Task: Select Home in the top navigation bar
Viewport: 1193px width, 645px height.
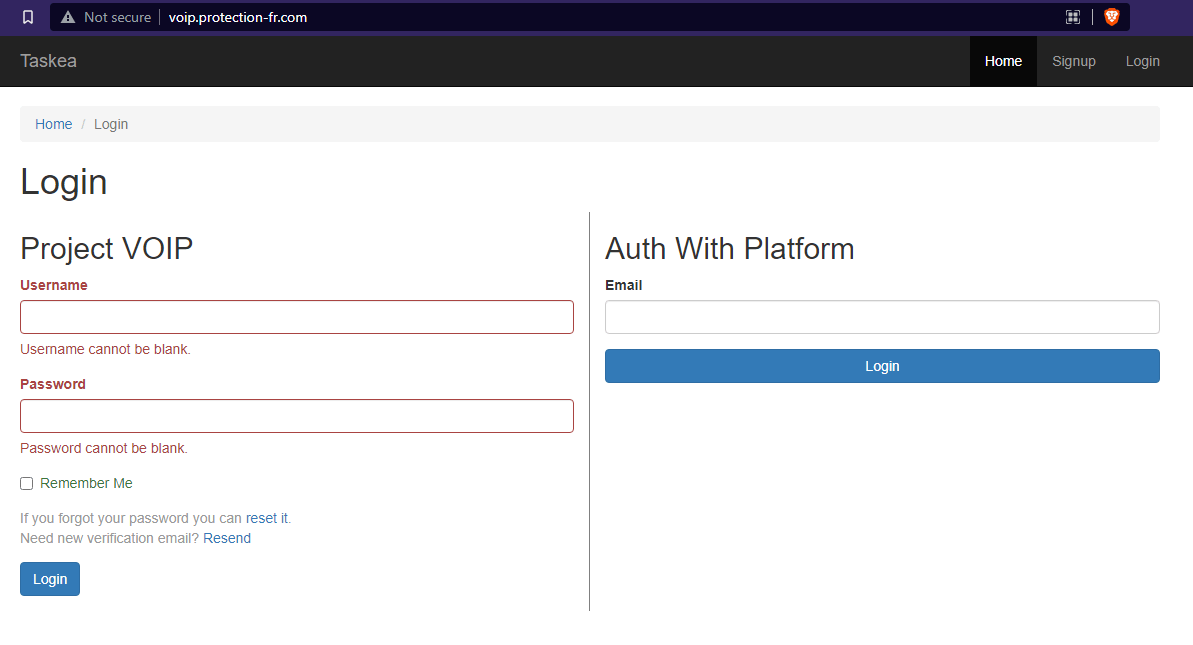Action: [x=1003, y=61]
